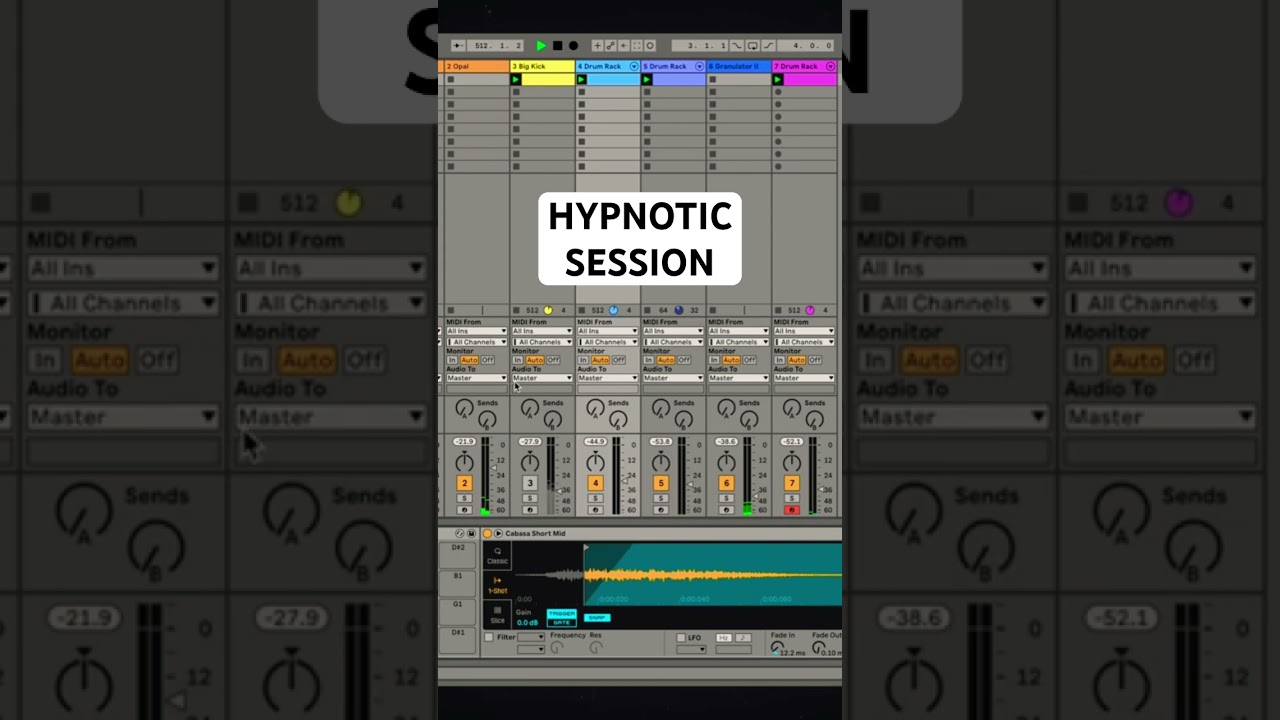This screenshot has width=1280, height=720.
Task: Click the pan knob on Big Kick track
Action: click(530, 462)
